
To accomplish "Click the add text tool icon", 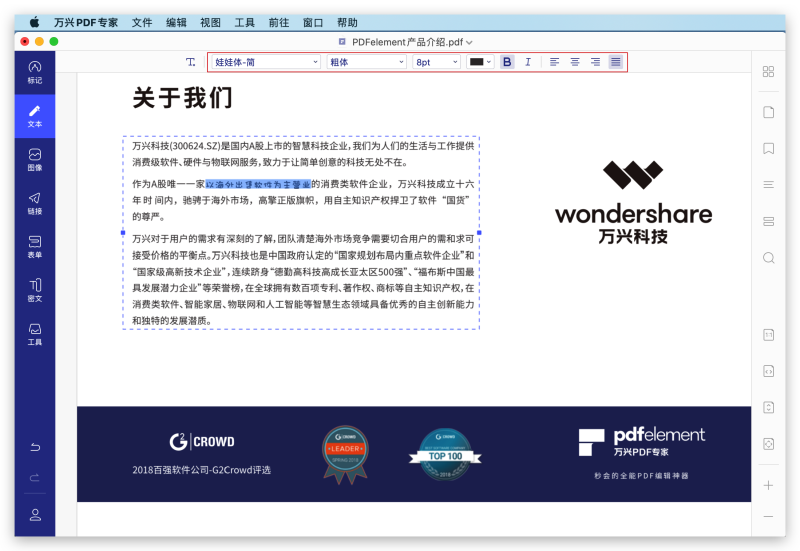I will (190, 62).
